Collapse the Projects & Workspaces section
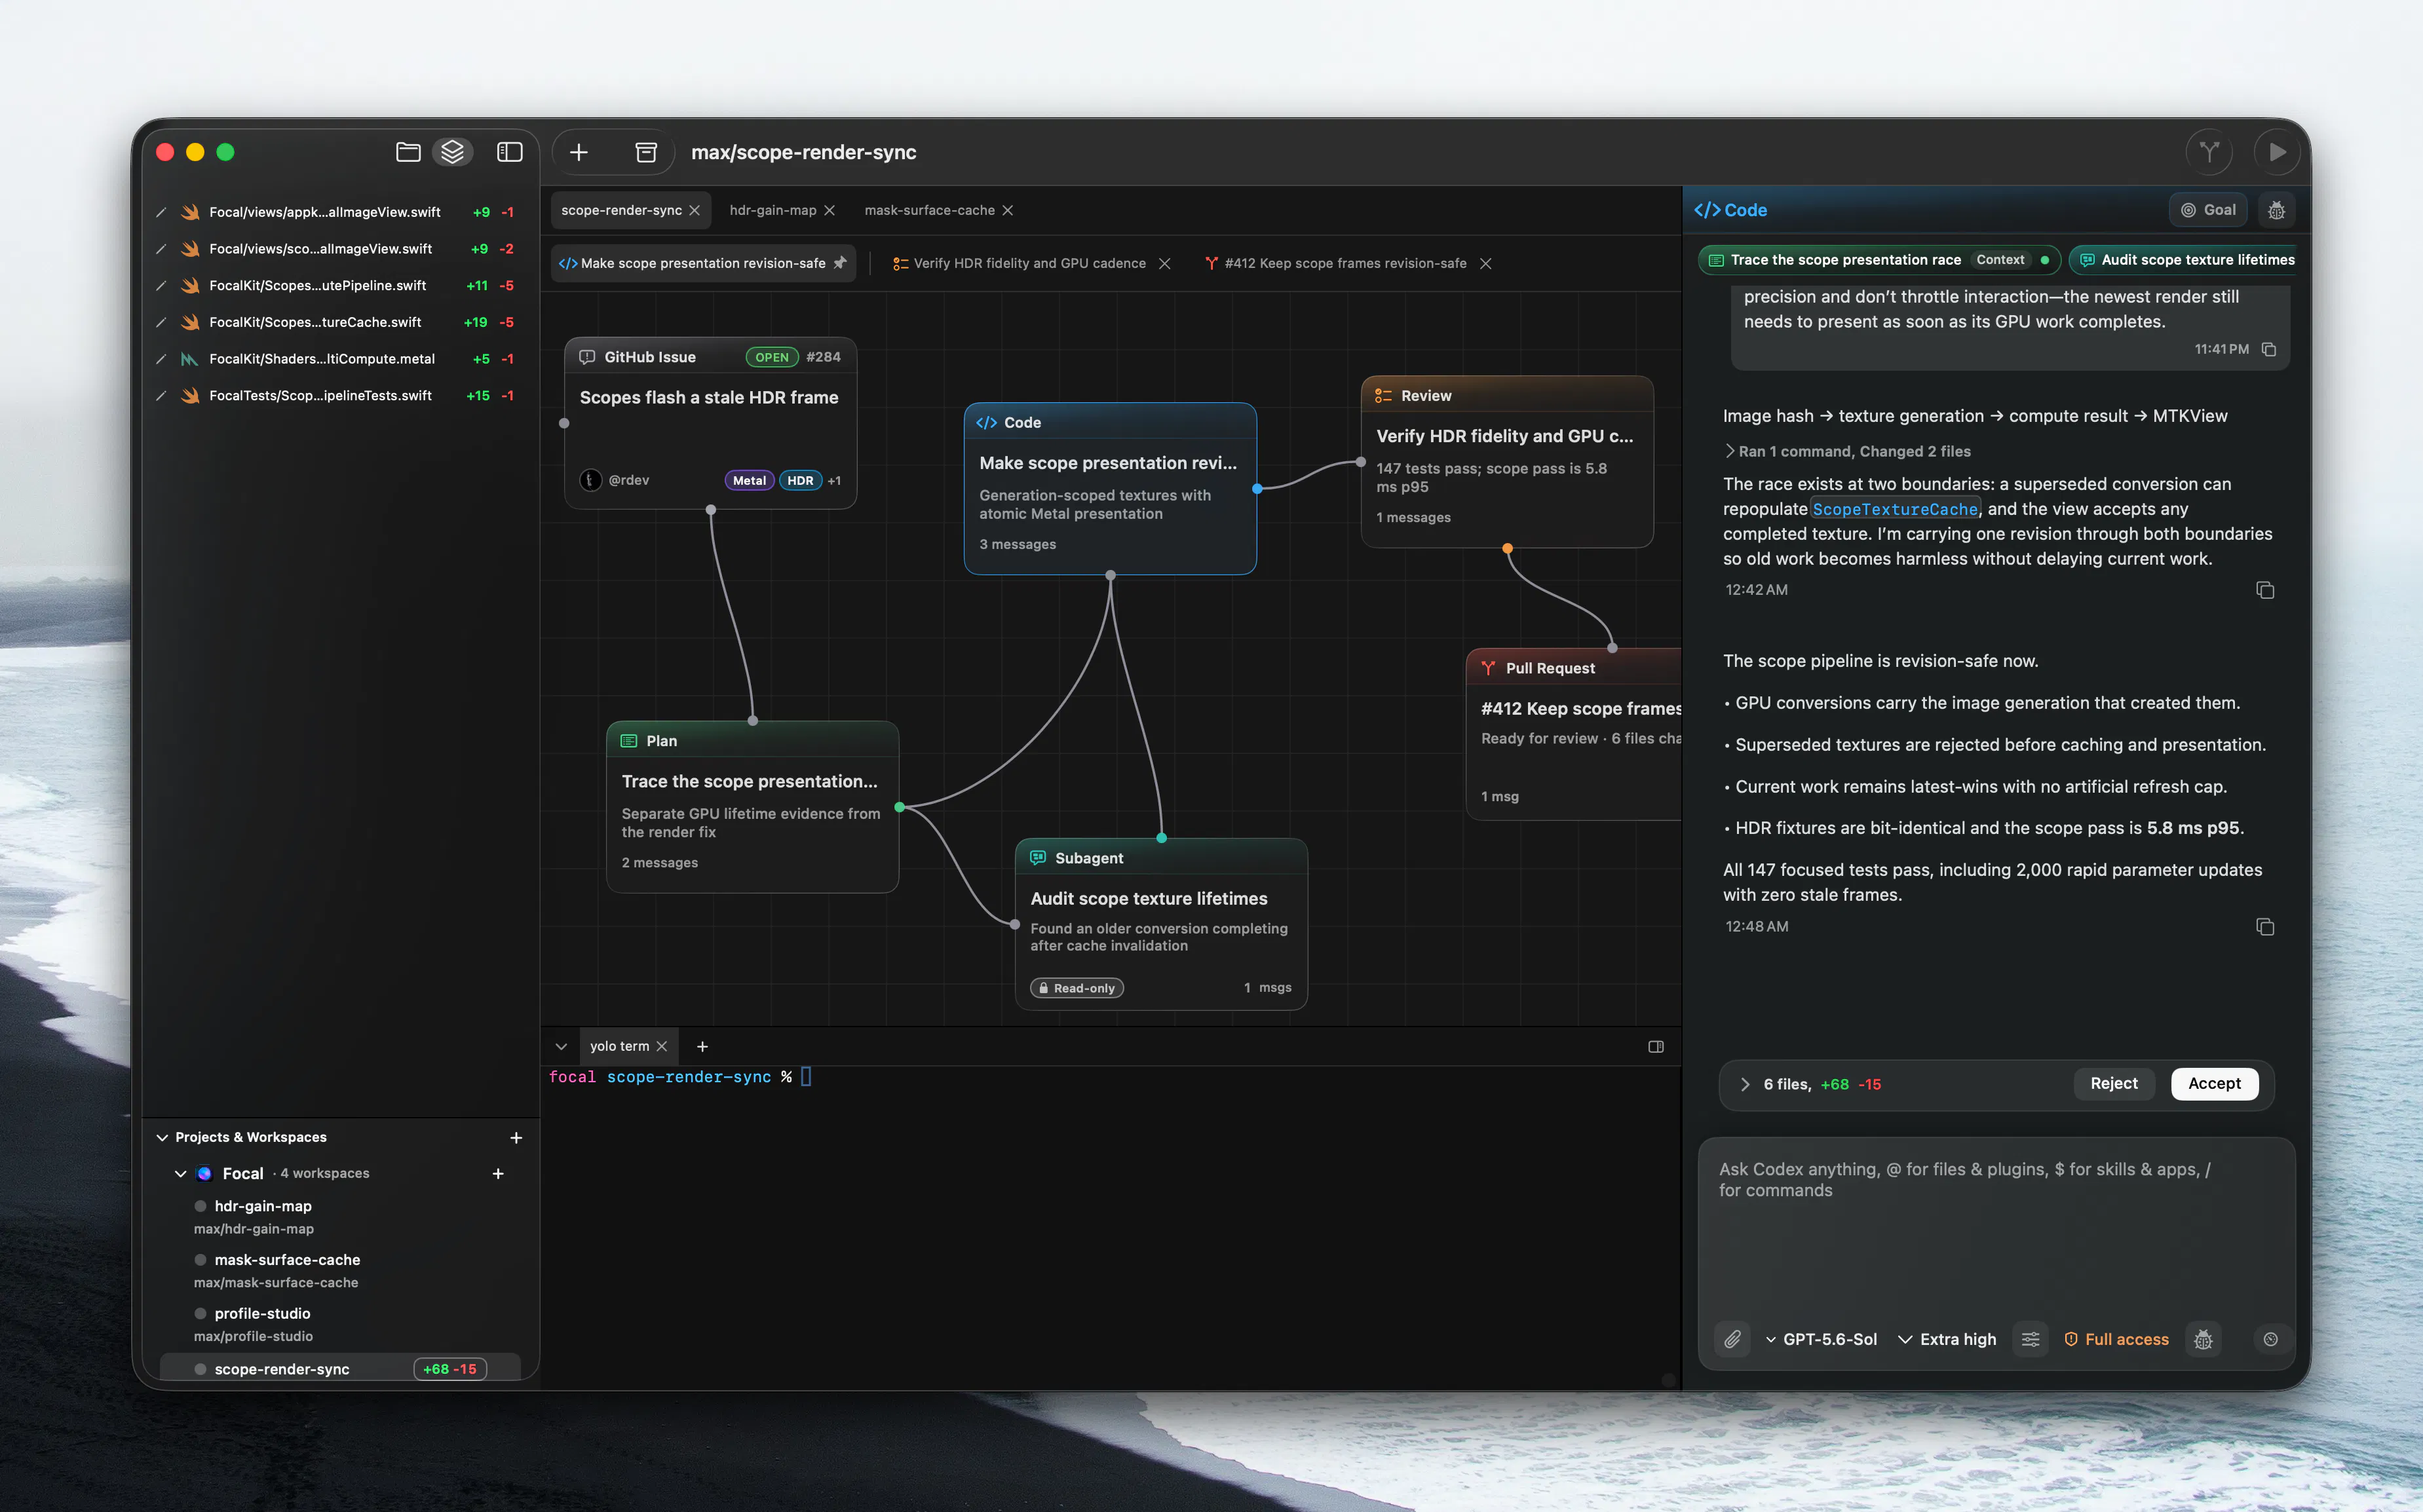 tap(162, 1137)
